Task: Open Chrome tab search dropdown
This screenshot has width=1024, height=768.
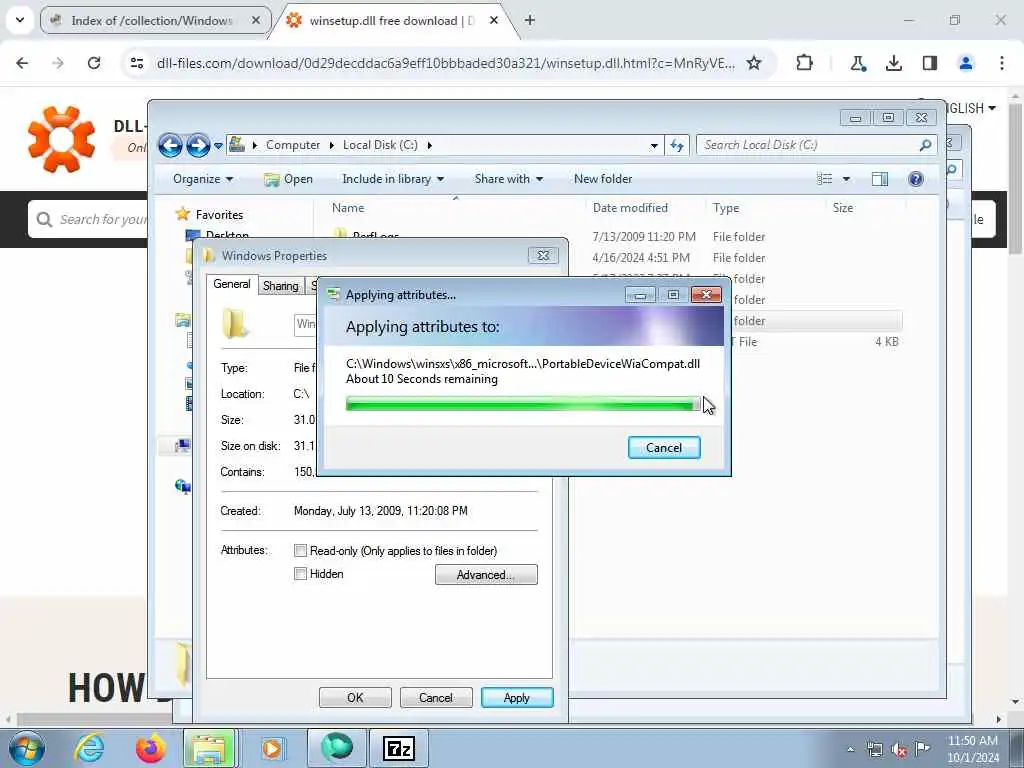Action: [20, 20]
